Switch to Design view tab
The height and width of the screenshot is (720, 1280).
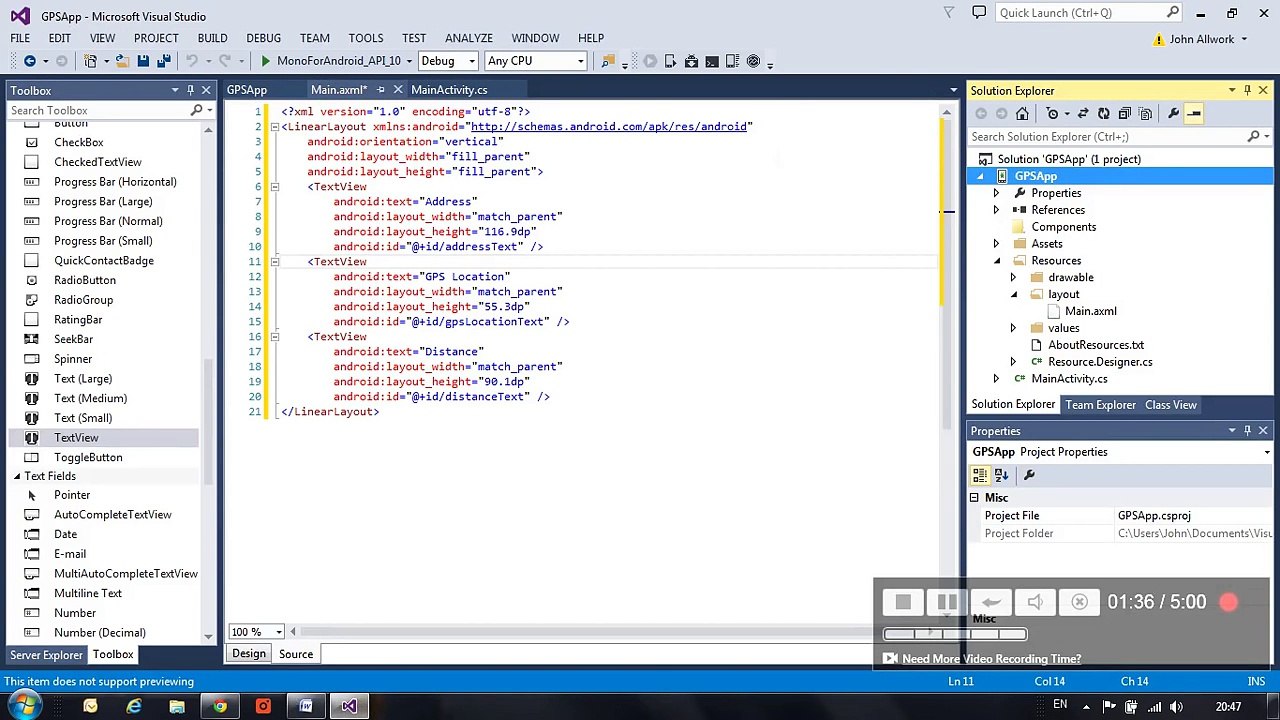click(x=249, y=654)
